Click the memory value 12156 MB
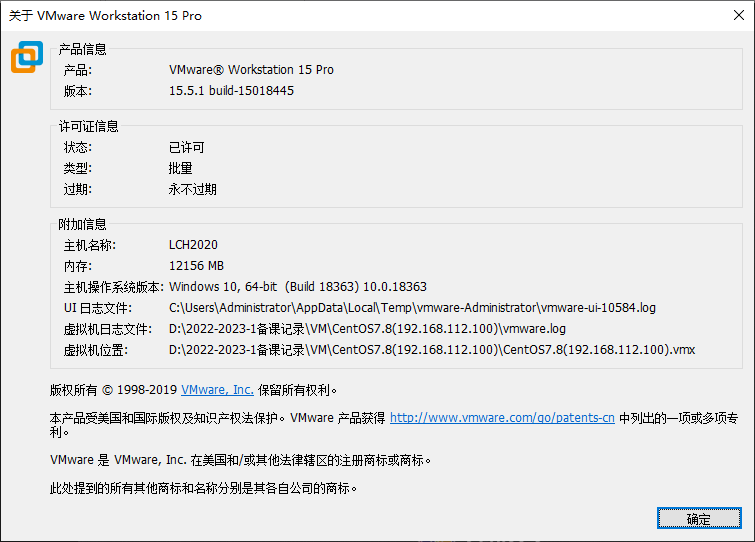Screen dimensions: 755x542 (196, 266)
